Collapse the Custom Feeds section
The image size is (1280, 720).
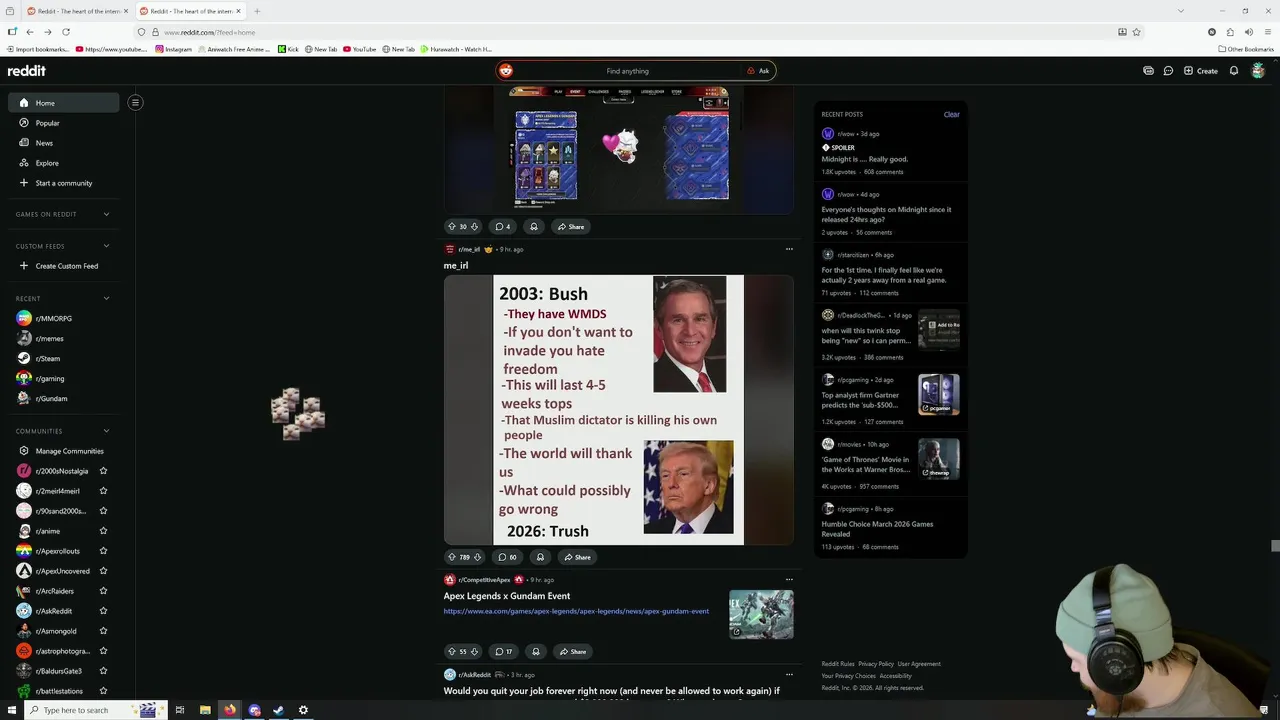(106, 246)
